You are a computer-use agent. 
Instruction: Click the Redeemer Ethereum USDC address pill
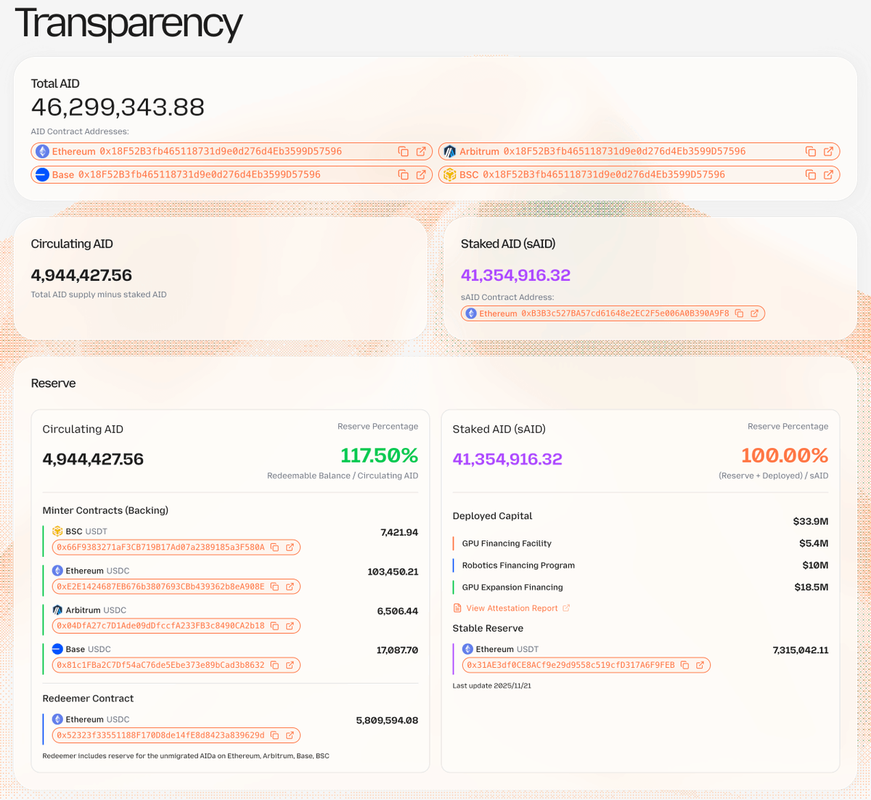pos(160,736)
